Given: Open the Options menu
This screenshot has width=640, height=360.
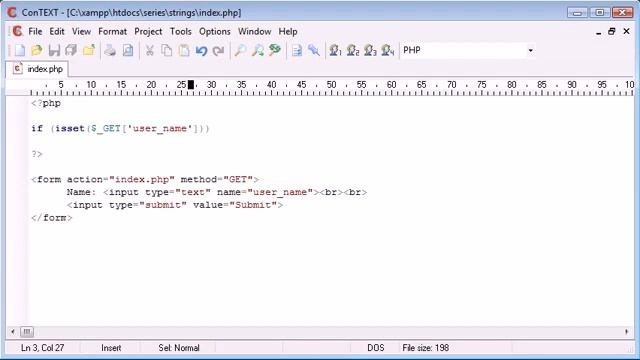Looking at the screenshot, I should point(215,31).
